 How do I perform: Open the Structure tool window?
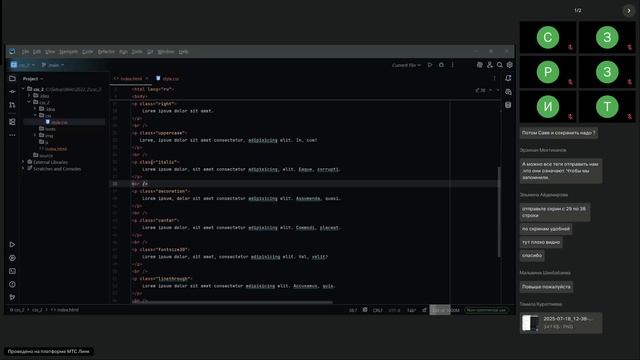(x=12, y=122)
